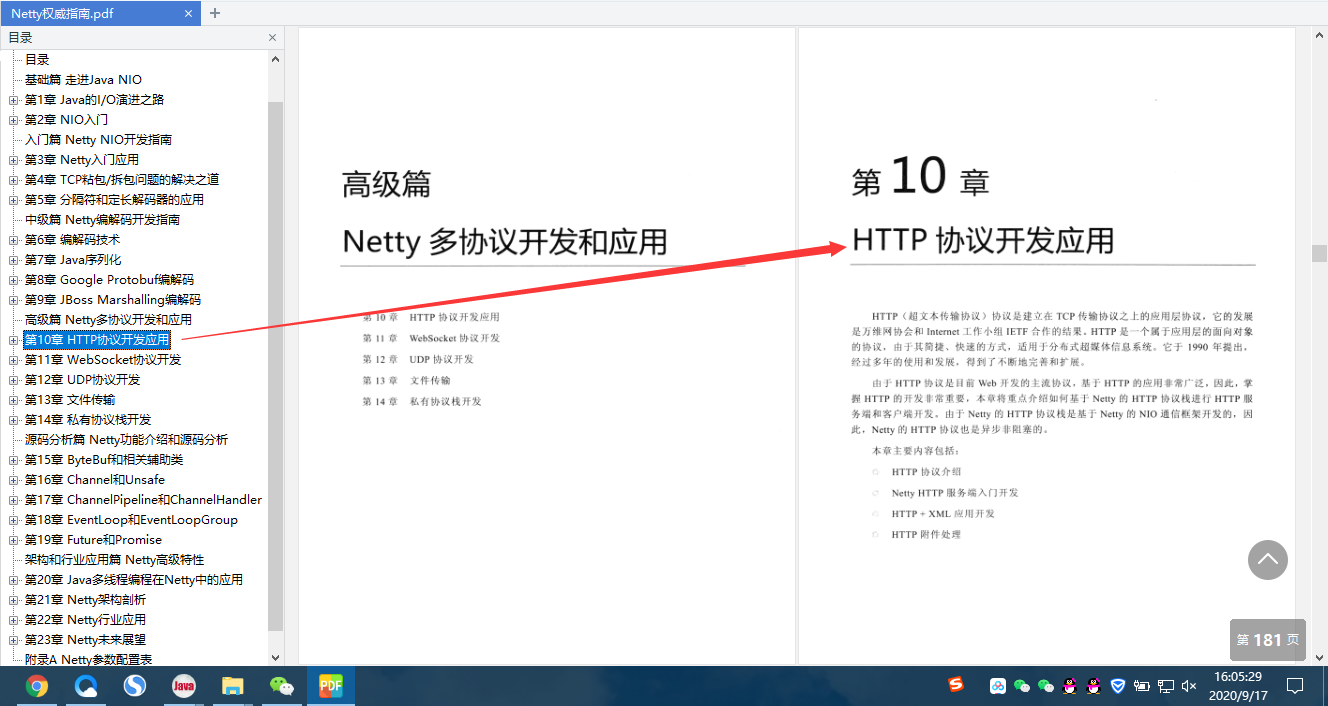The height and width of the screenshot is (706, 1328).
Task: Select bookmark 第18章 EventLoop和EventLoopGroup
Action: click(x=131, y=520)
